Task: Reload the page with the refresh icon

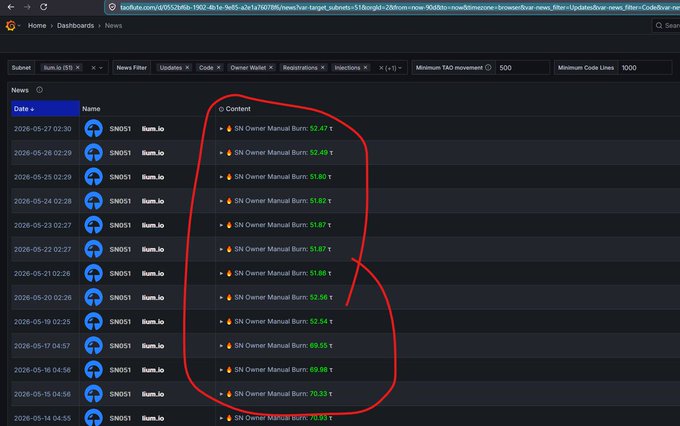Action: [x=43, y=7]
